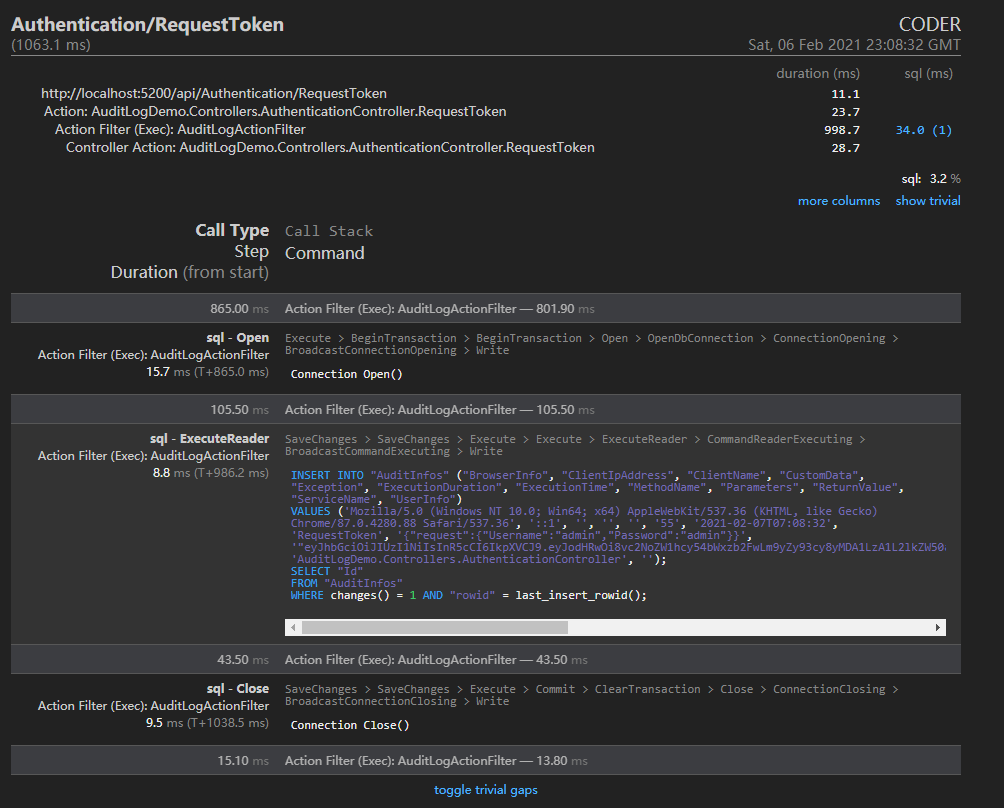Screen dimensions: 1004x808
Task: Click the 15.10 ms gap row
Action: click(x=485, y=760)
